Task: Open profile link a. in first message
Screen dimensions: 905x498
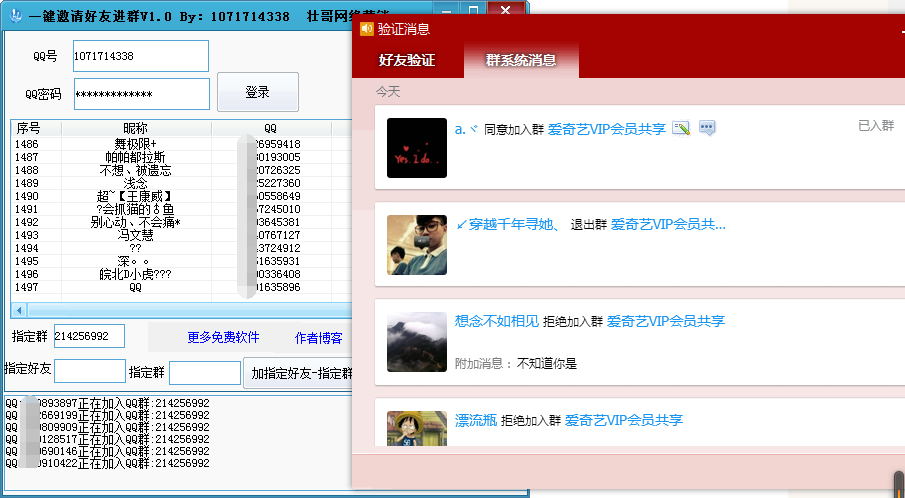Action: (465, 129)
